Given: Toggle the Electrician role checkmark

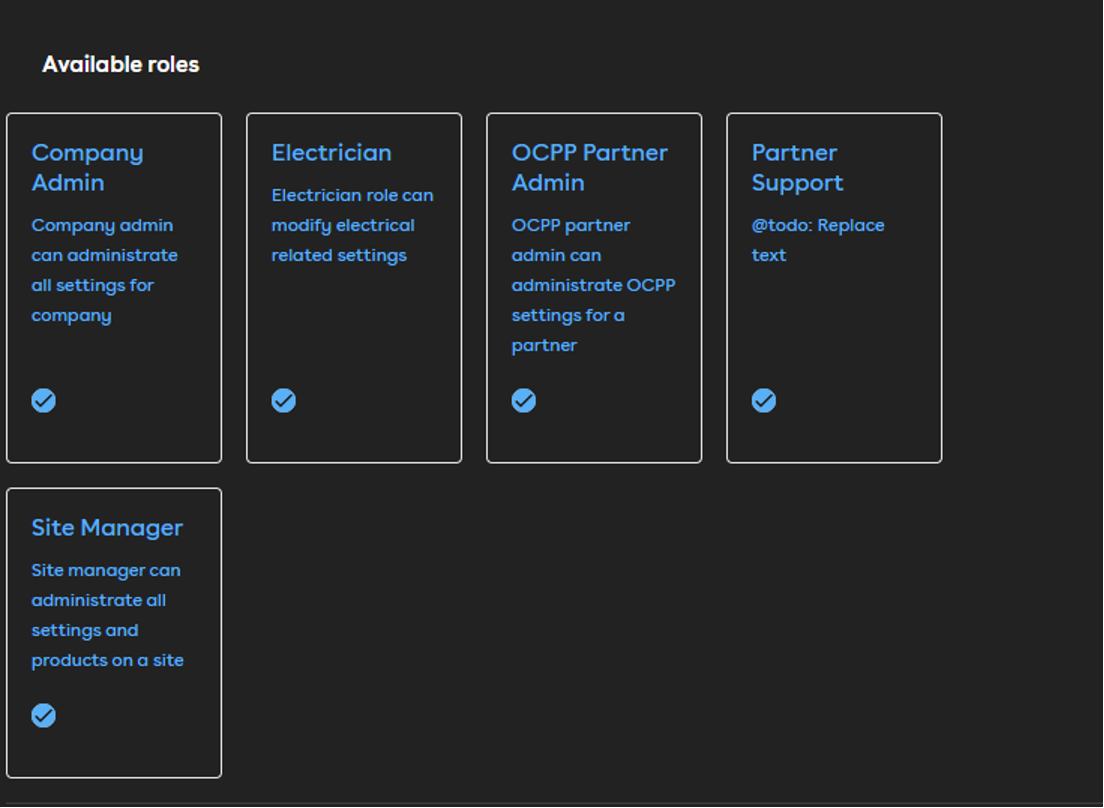Looking at the screenshot, I should tap(283, 400).
